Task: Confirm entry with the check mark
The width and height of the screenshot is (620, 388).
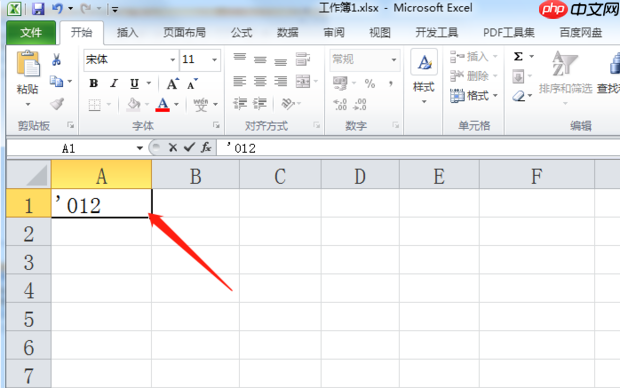Action: 189,148
